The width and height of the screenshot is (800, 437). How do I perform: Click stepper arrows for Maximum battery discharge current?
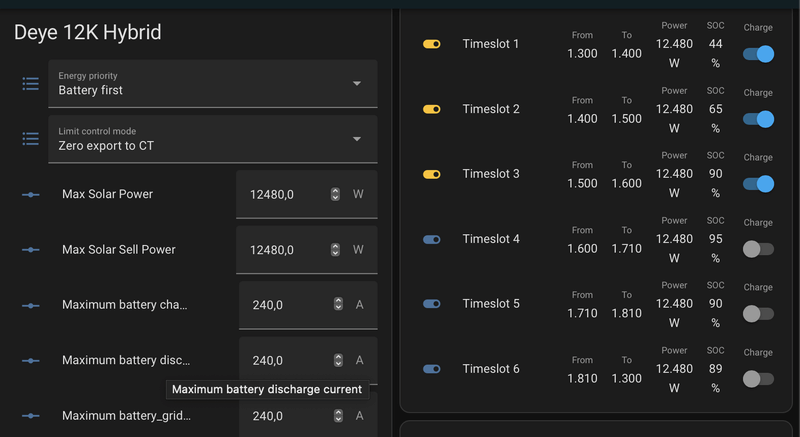tap(338, 360)
